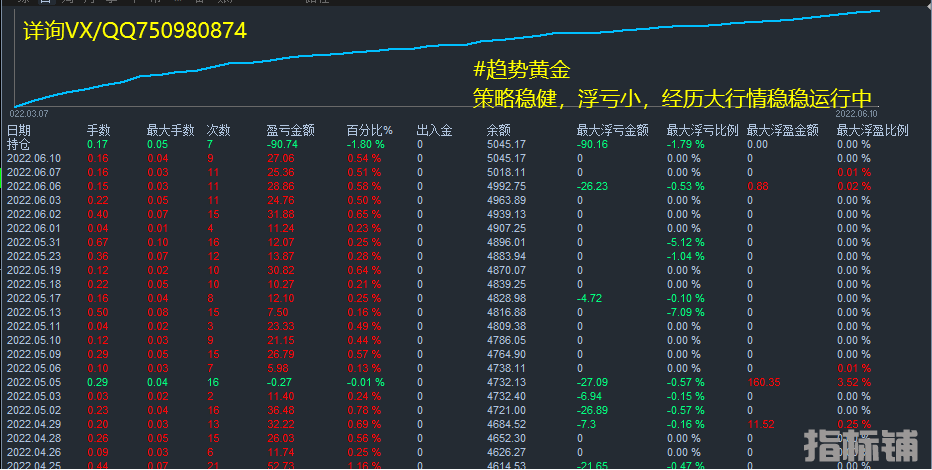This screenshot has width=932, height=470.
Task: Select the 2022.06.10 date row
Action: click(34, 158)
